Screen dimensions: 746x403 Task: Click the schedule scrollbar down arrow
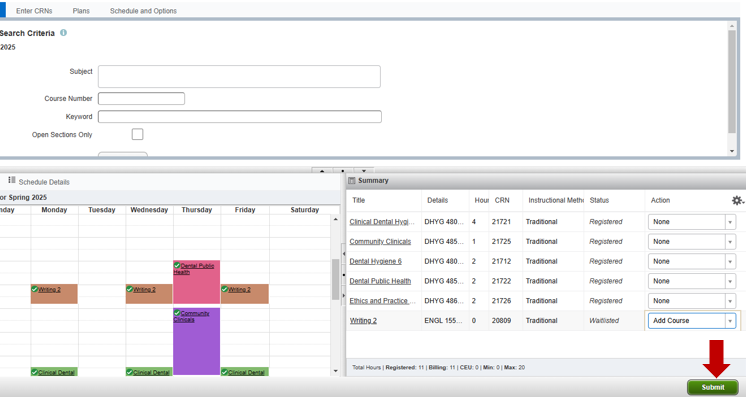pos(336,371)
